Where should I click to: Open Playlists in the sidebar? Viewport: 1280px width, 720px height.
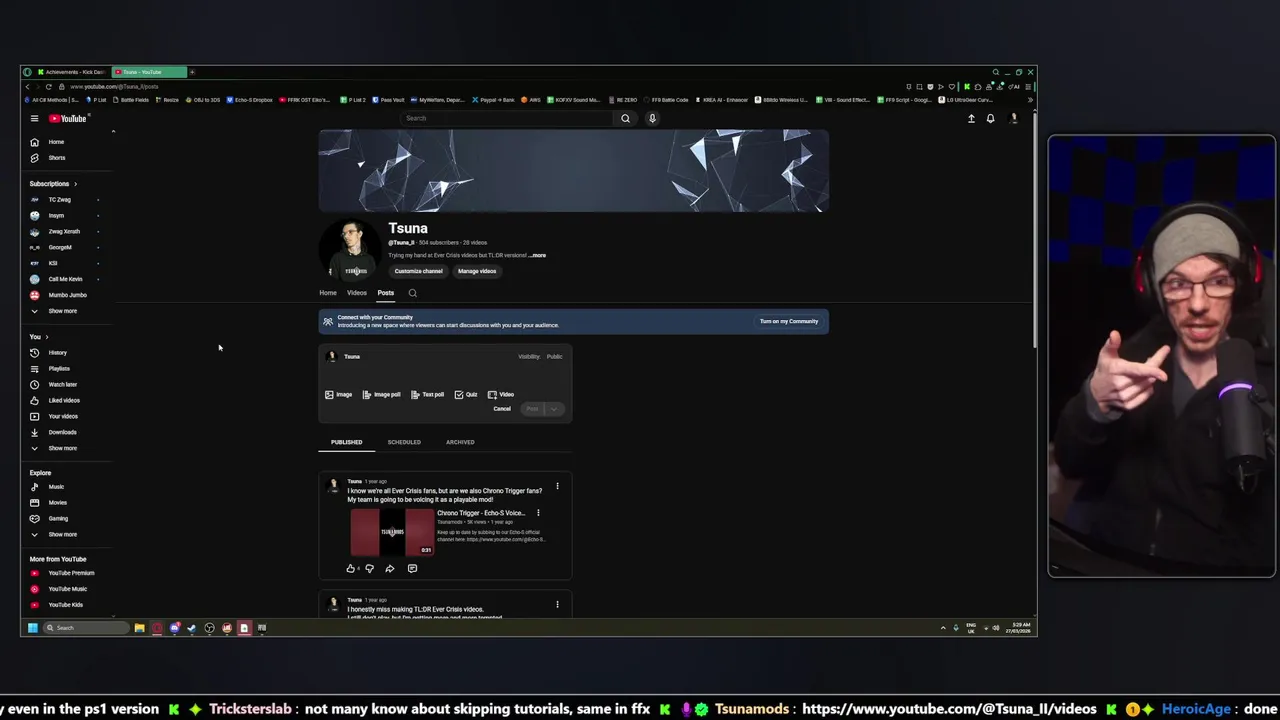click(x=58, y=369)
